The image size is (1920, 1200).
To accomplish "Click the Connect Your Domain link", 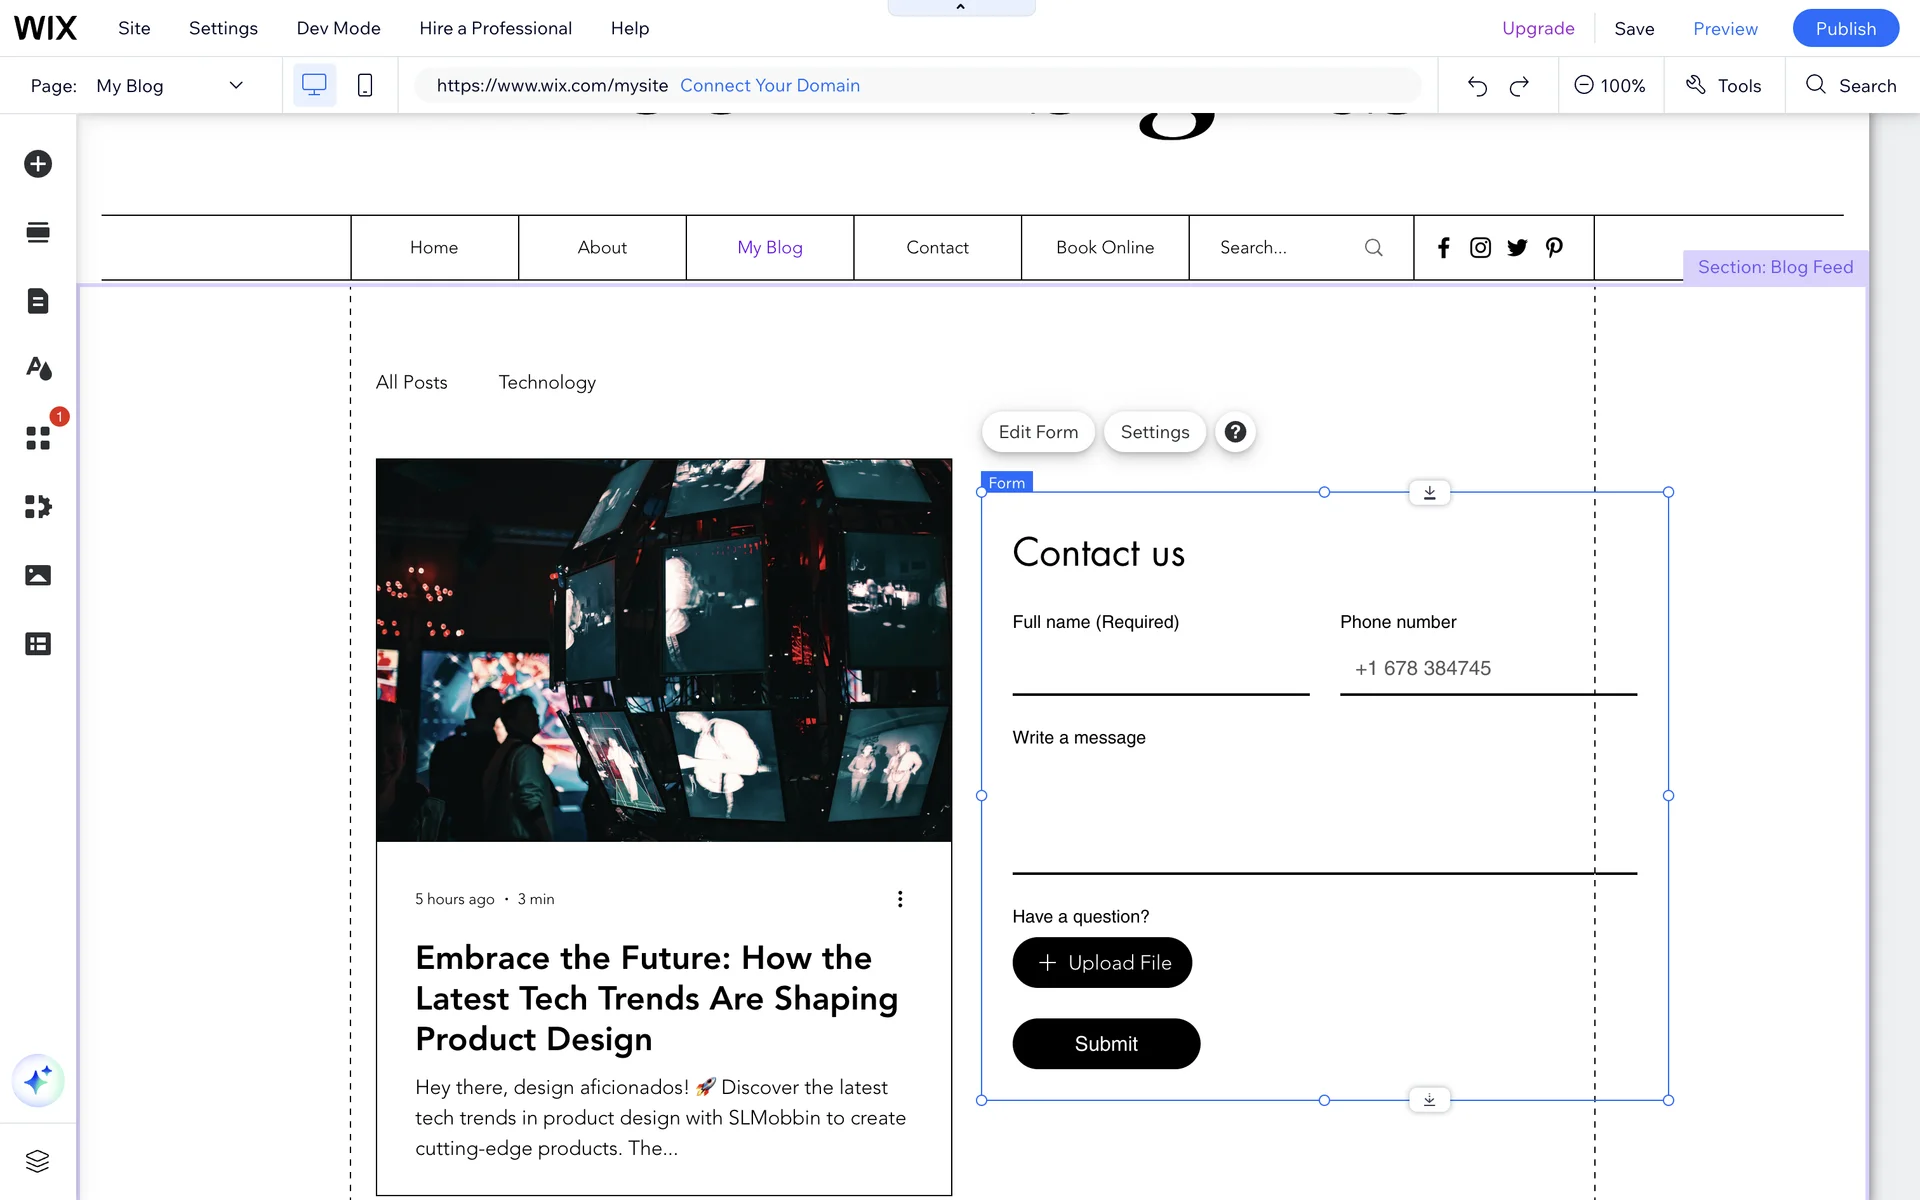I will (770, 86).
